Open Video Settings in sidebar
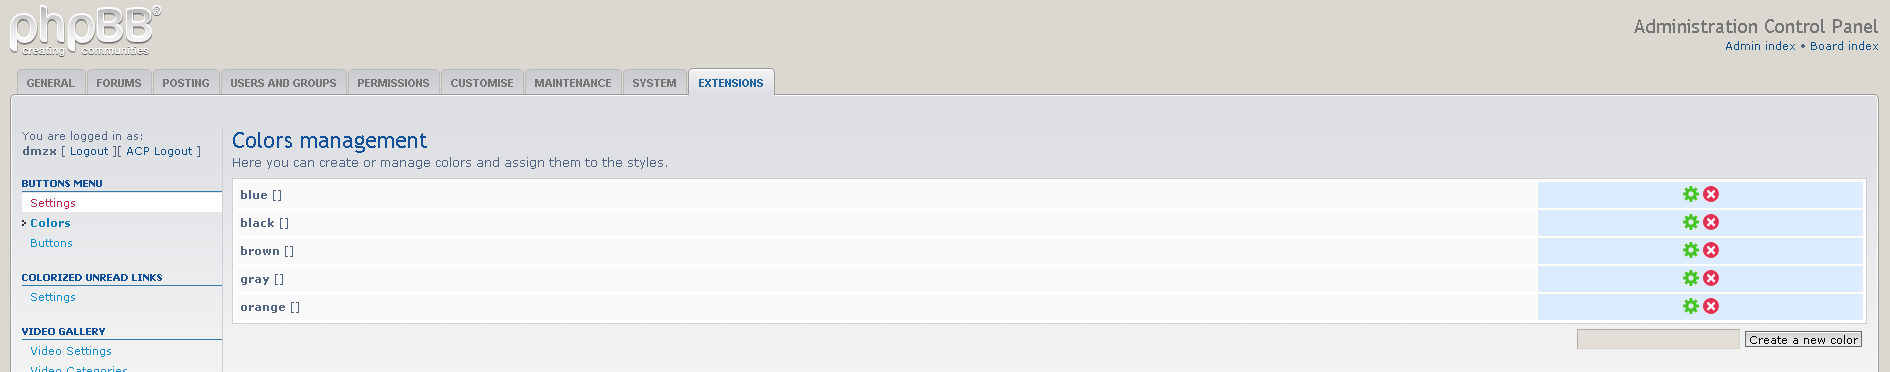The image size is (1890, 372). coord(71,351)
